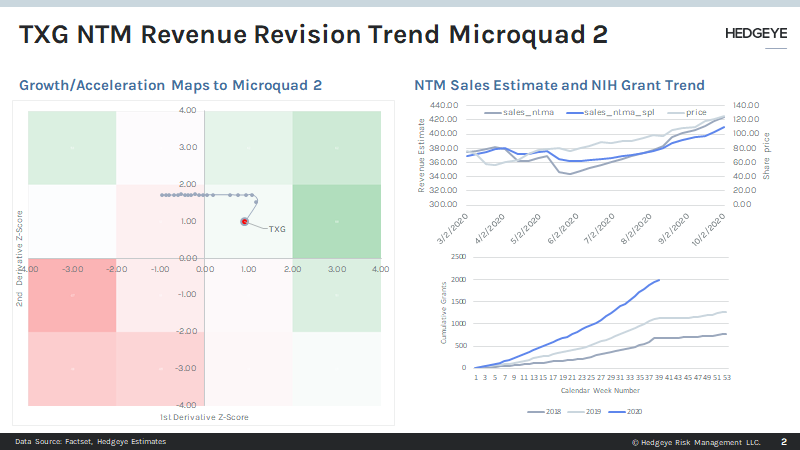800x450 pixels.
Task: Click the red TXG data point
Action: (244, 221)
